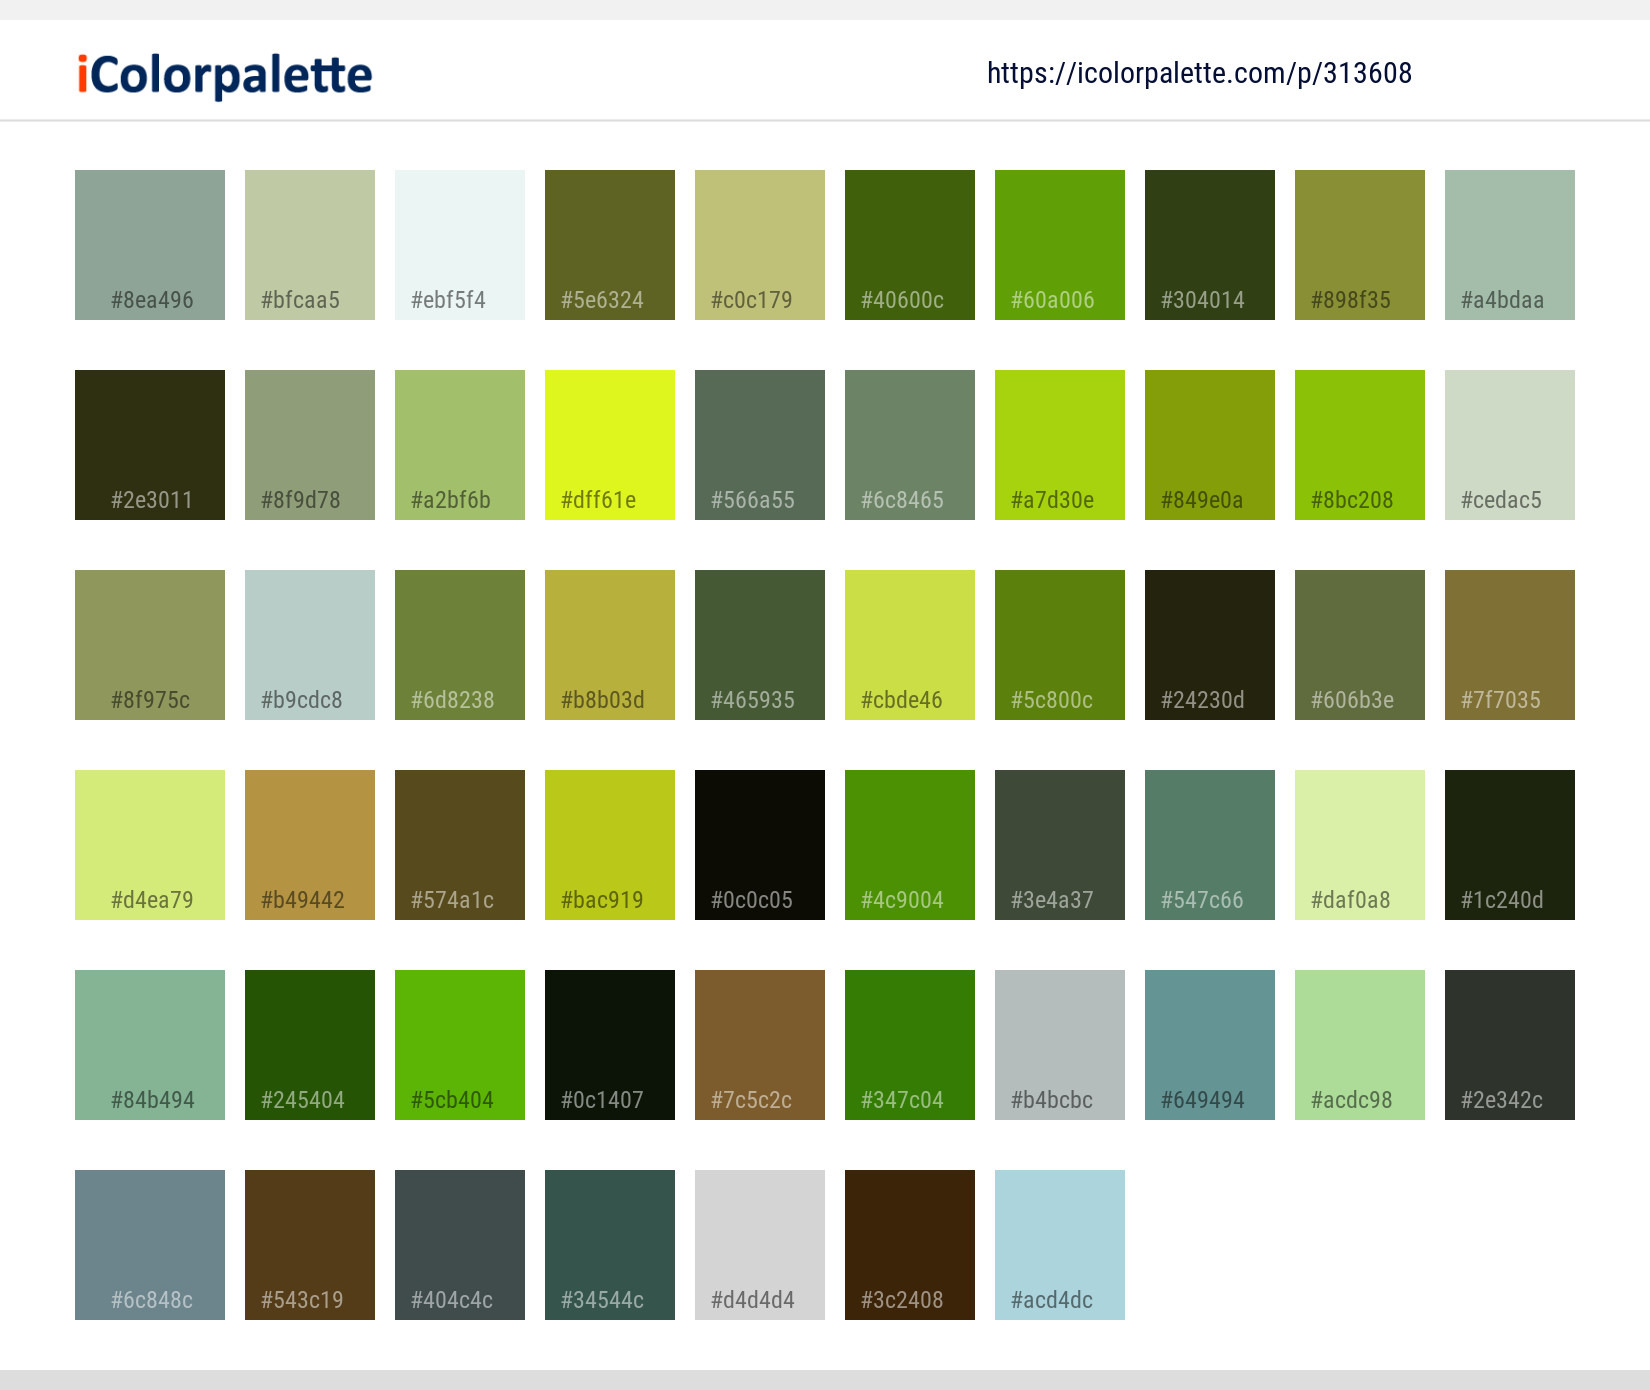Image resolution: width=1650 pixels, height=1390 pixels.
Task: Click the #3e4a37 swatch
Action: [x=1060, y=845]
